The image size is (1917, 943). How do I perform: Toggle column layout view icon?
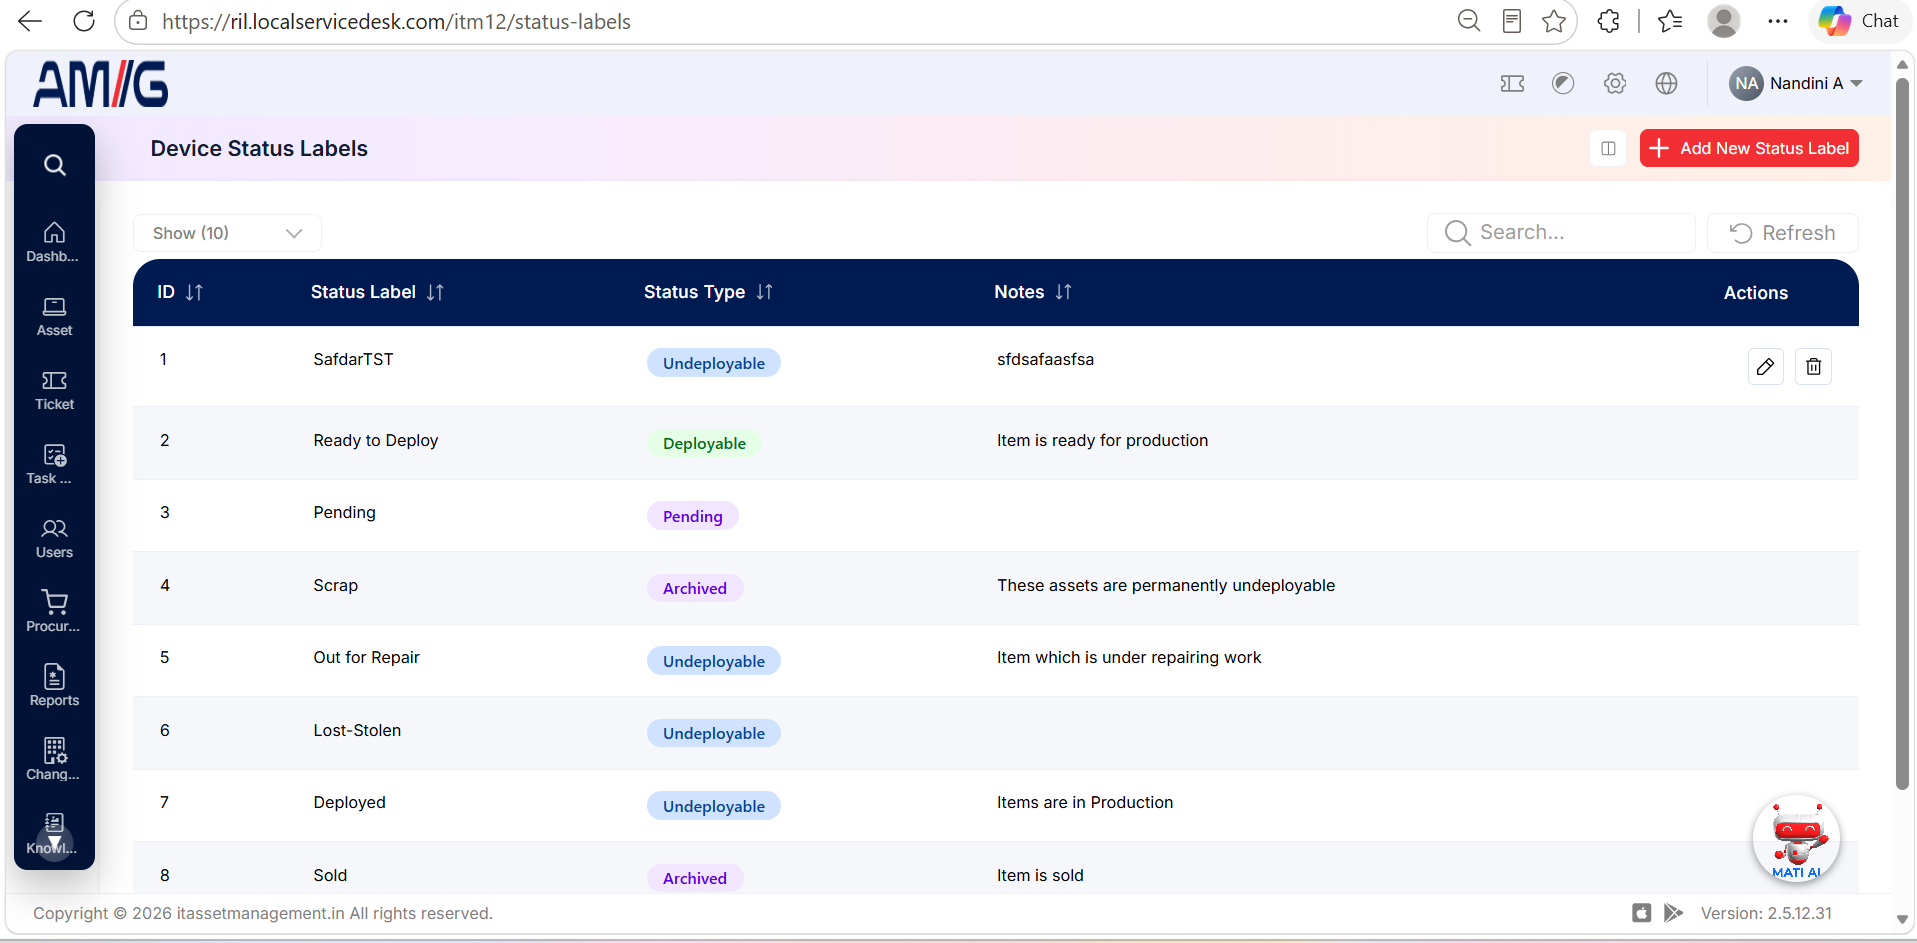[x=1608, y=148]
